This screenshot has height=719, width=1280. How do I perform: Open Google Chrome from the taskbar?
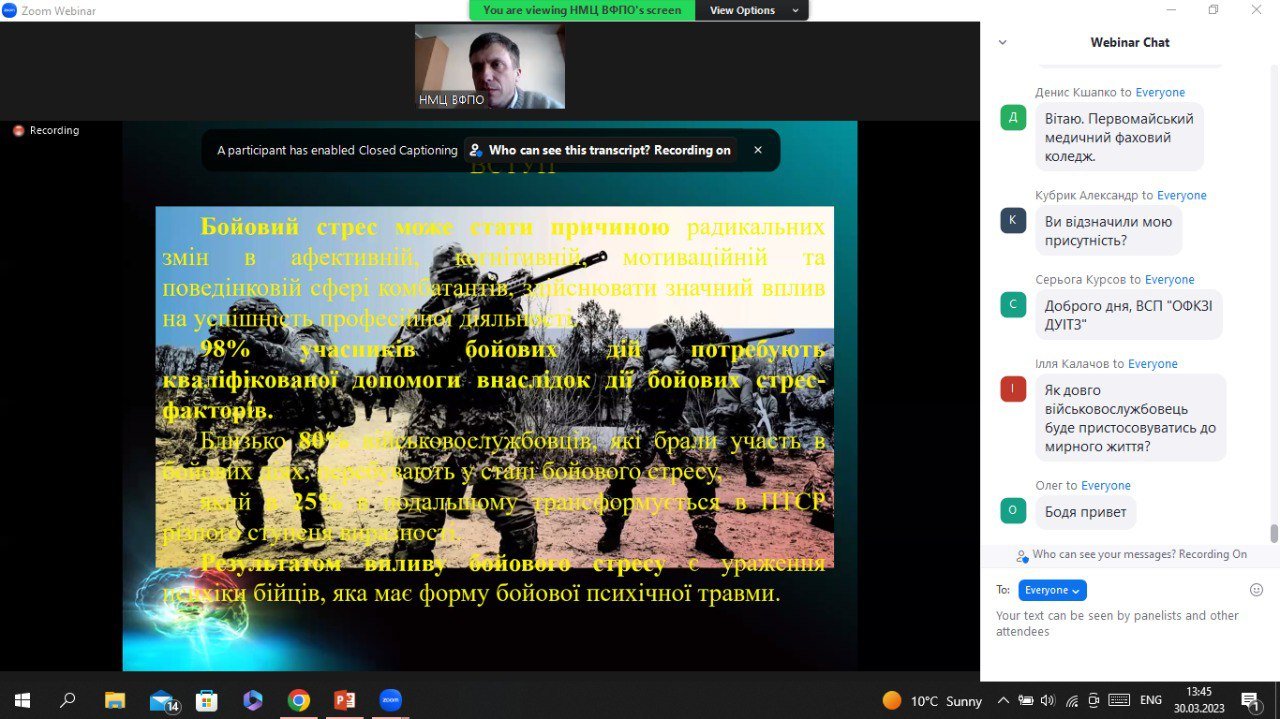tap(298, 700)
